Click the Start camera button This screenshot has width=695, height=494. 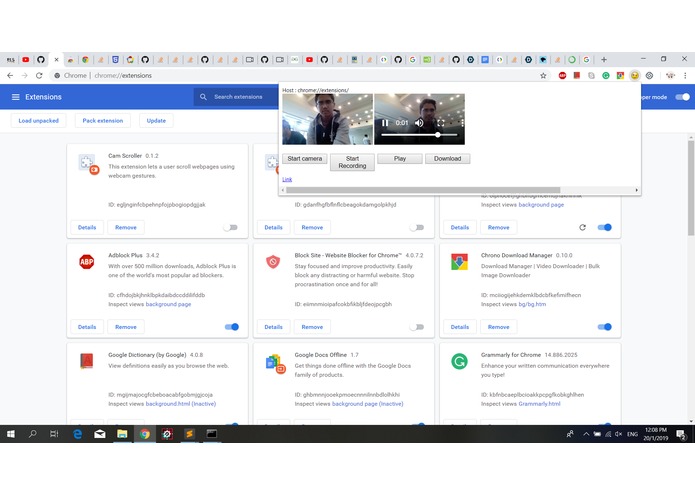coord(305,159)
